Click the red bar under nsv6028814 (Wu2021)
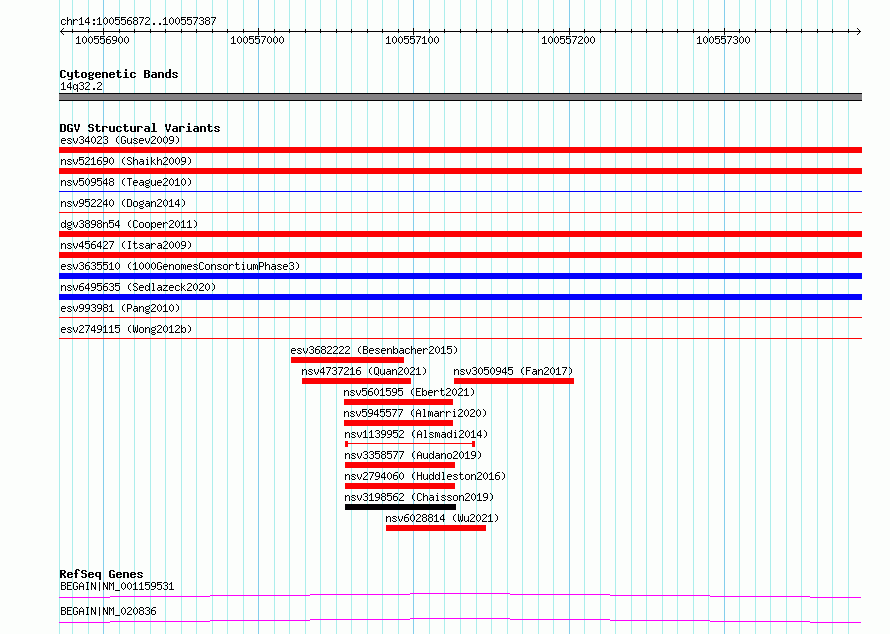 (436, 528)
